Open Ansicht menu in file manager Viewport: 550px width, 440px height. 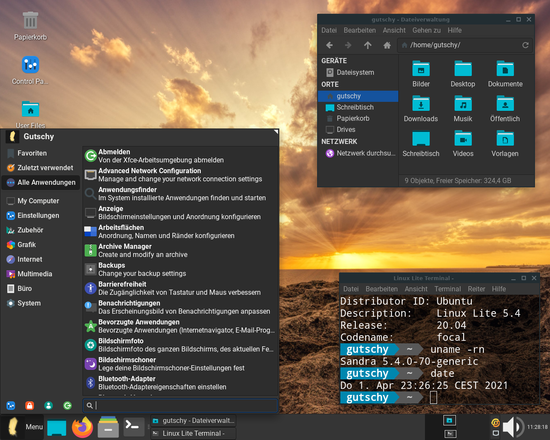pyautogui.click(x=394, y=31)
